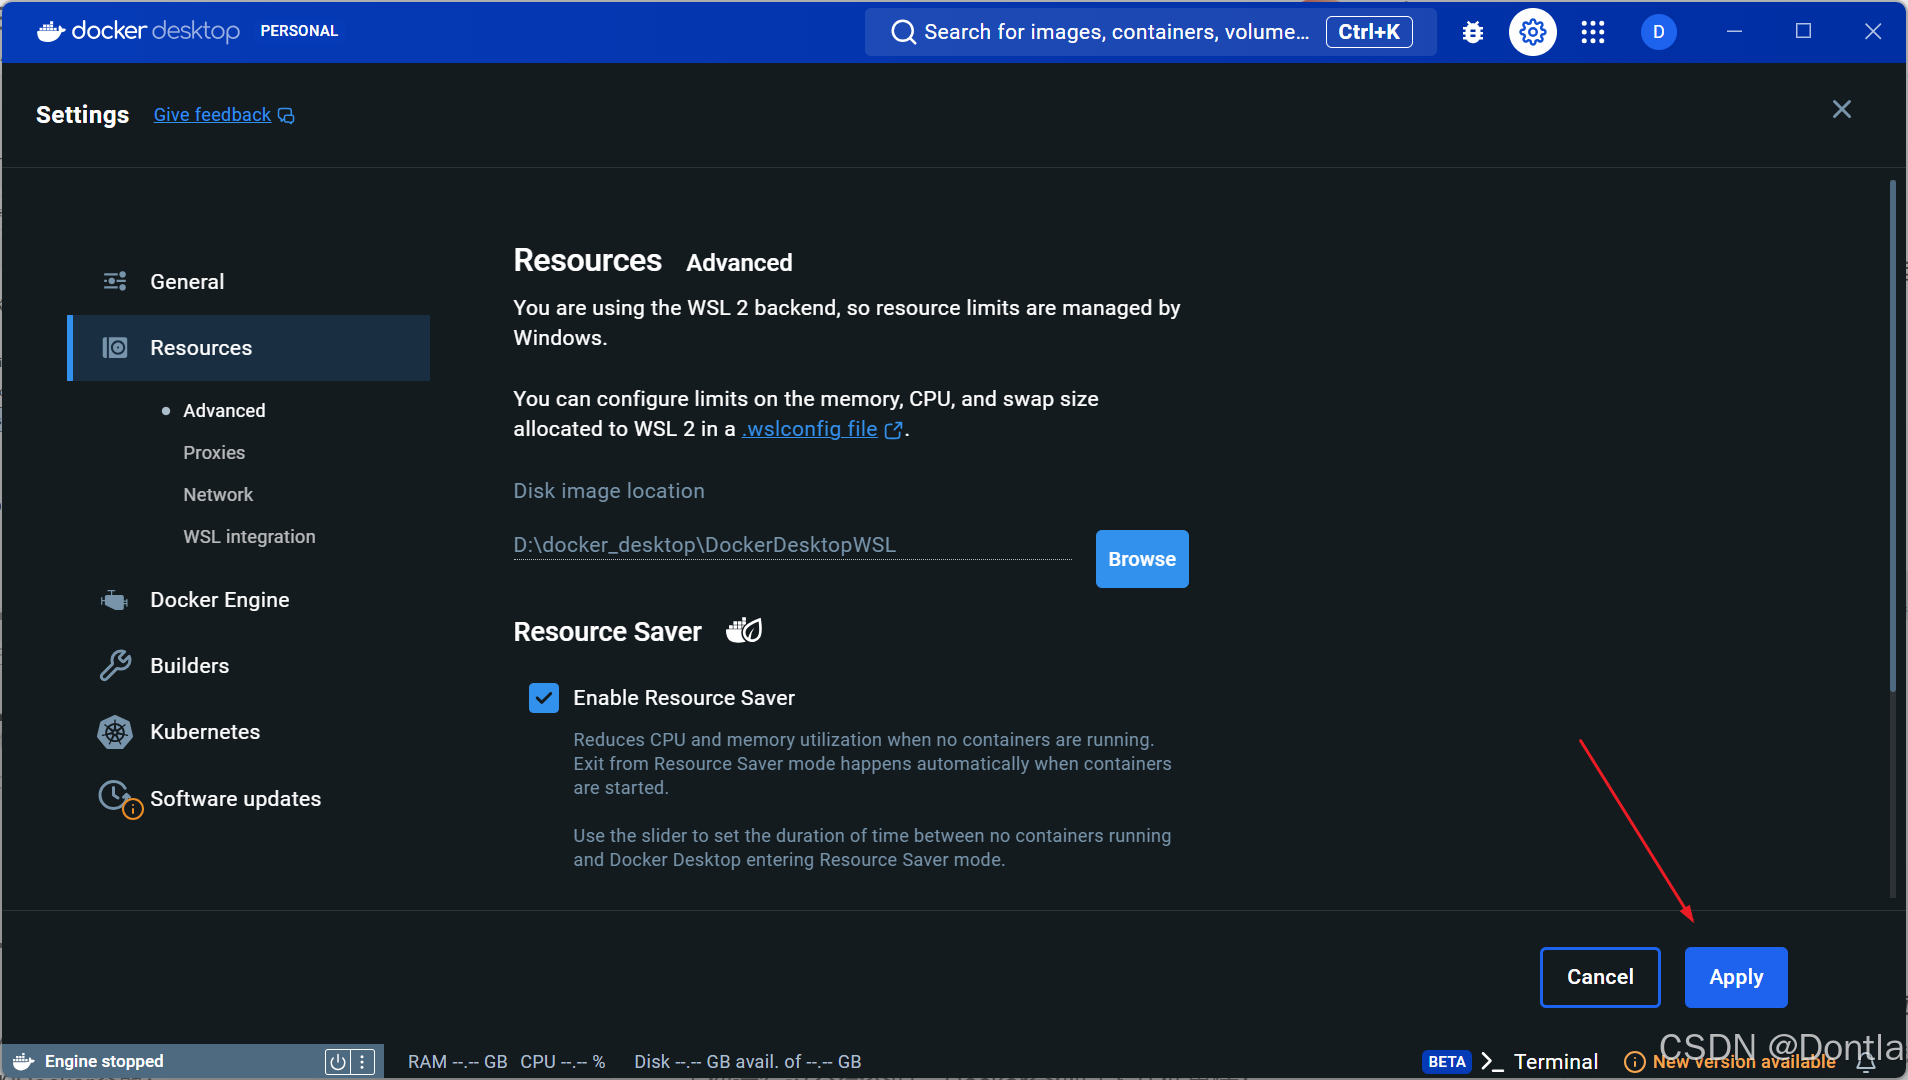Select the Proxies sub-item
The image size is (1908, 1080).
click(x=214, y=453)
